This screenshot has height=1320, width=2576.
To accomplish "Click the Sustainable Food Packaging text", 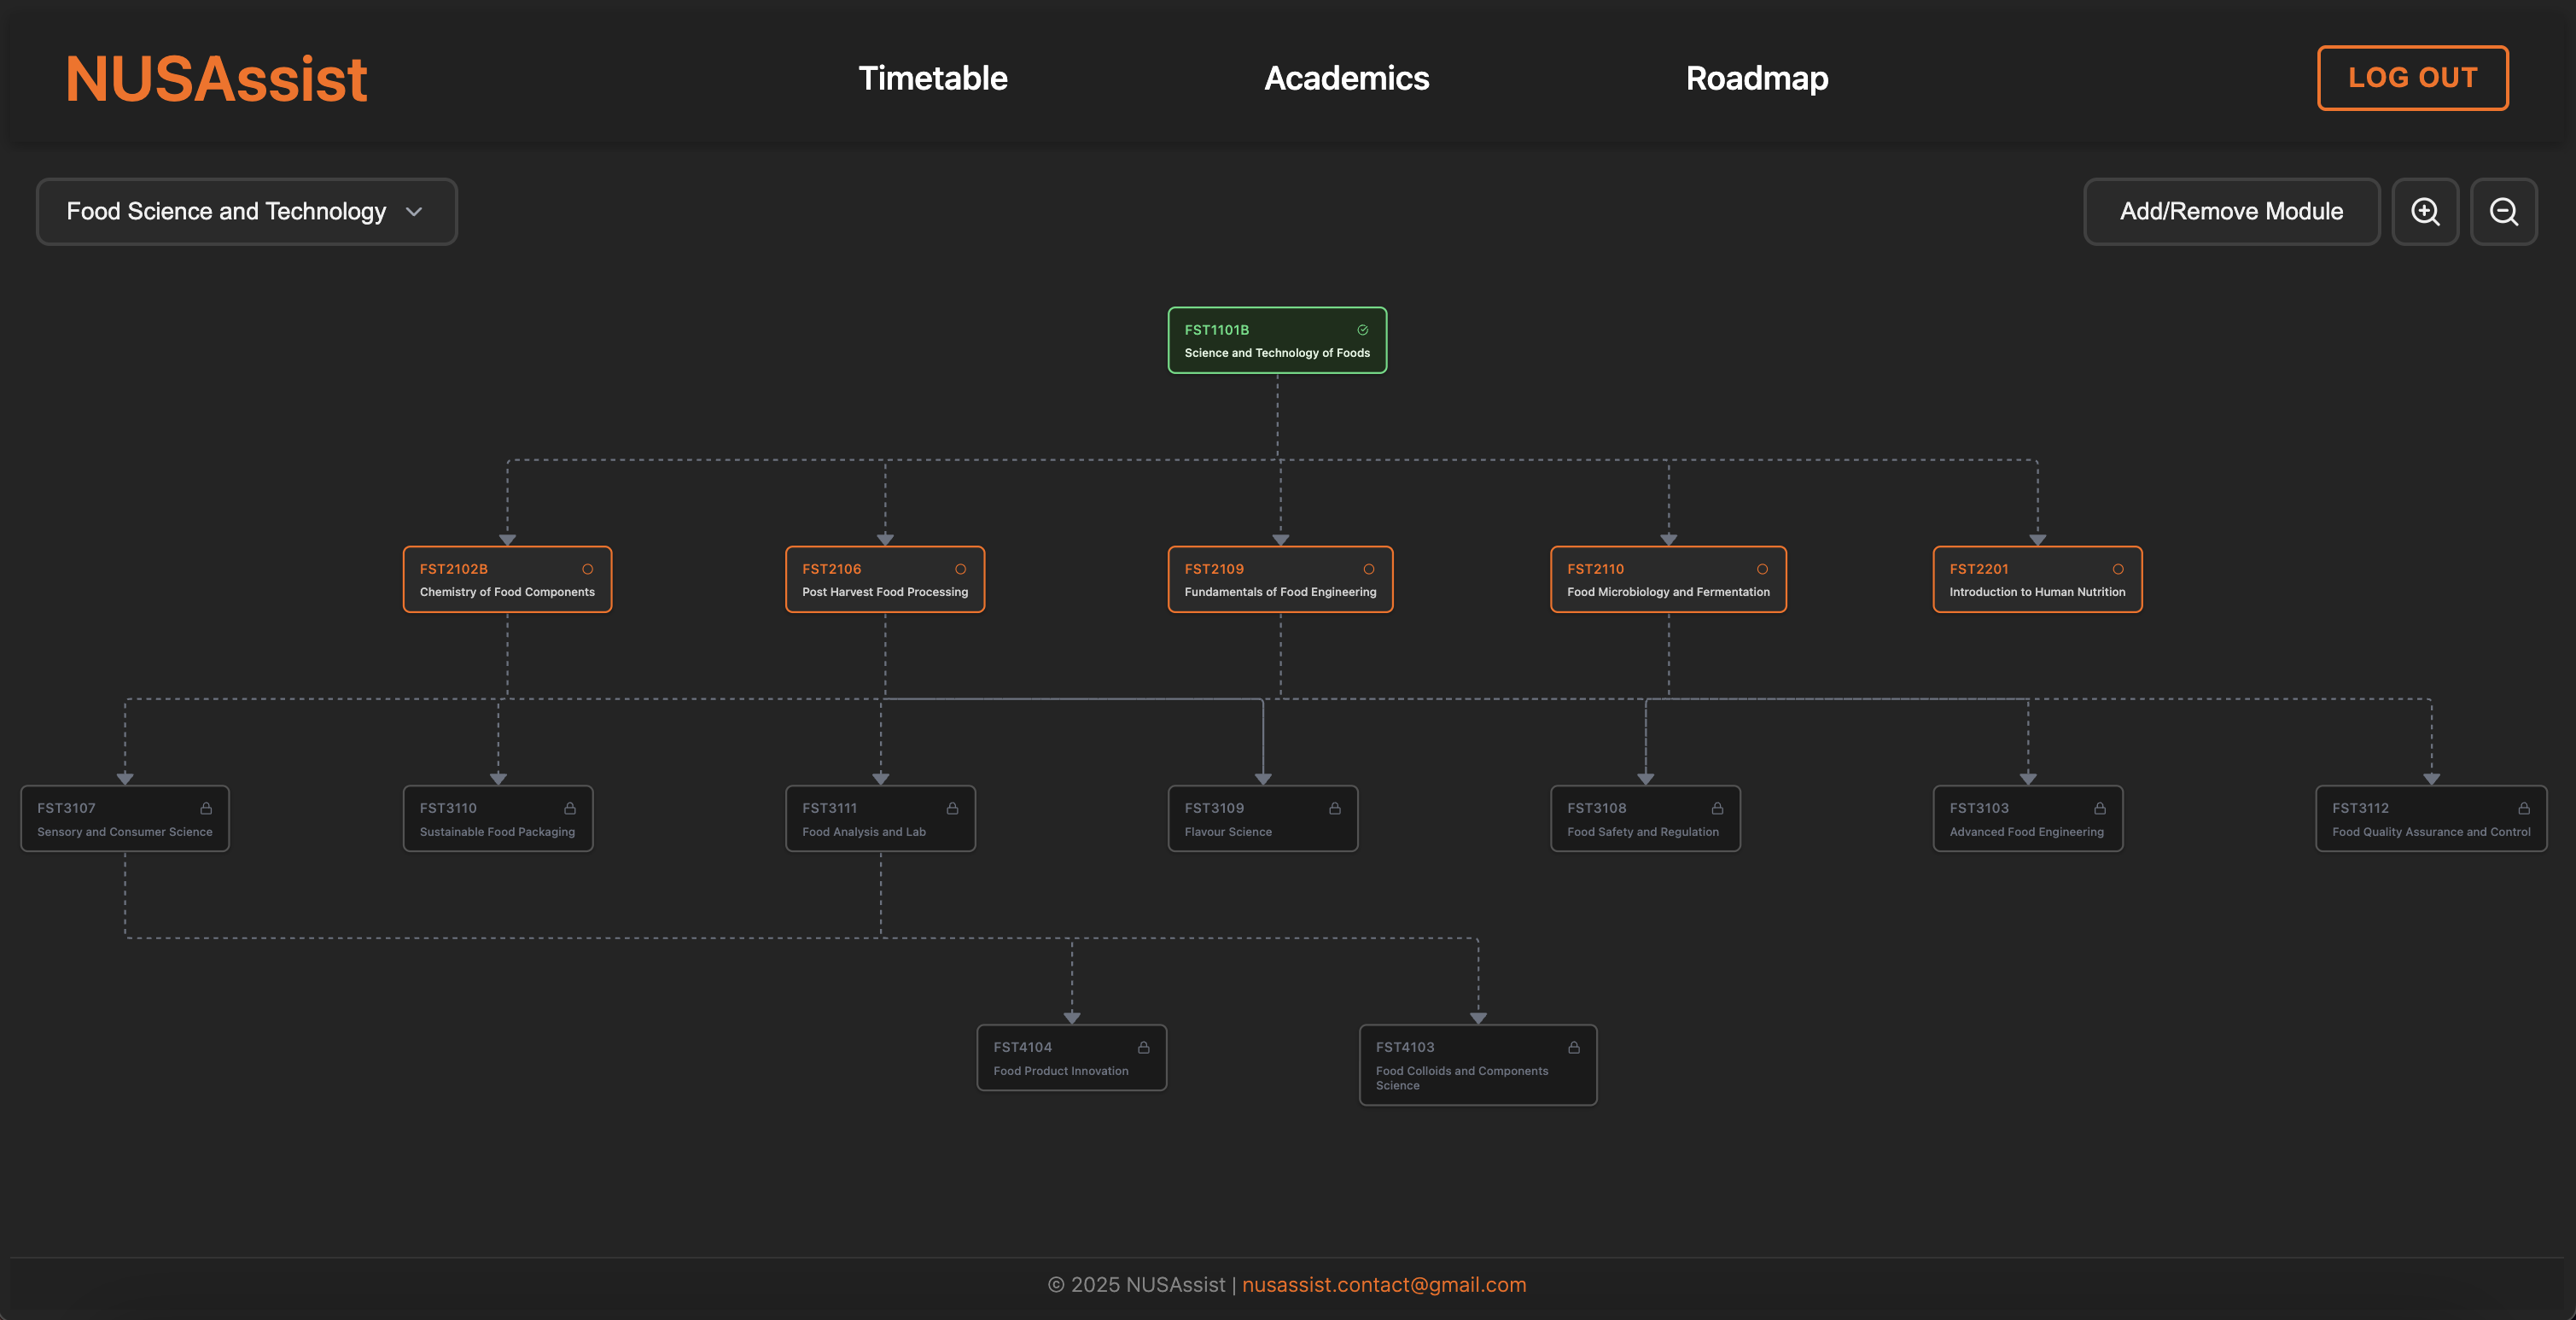I will click(x=497, y=832).
